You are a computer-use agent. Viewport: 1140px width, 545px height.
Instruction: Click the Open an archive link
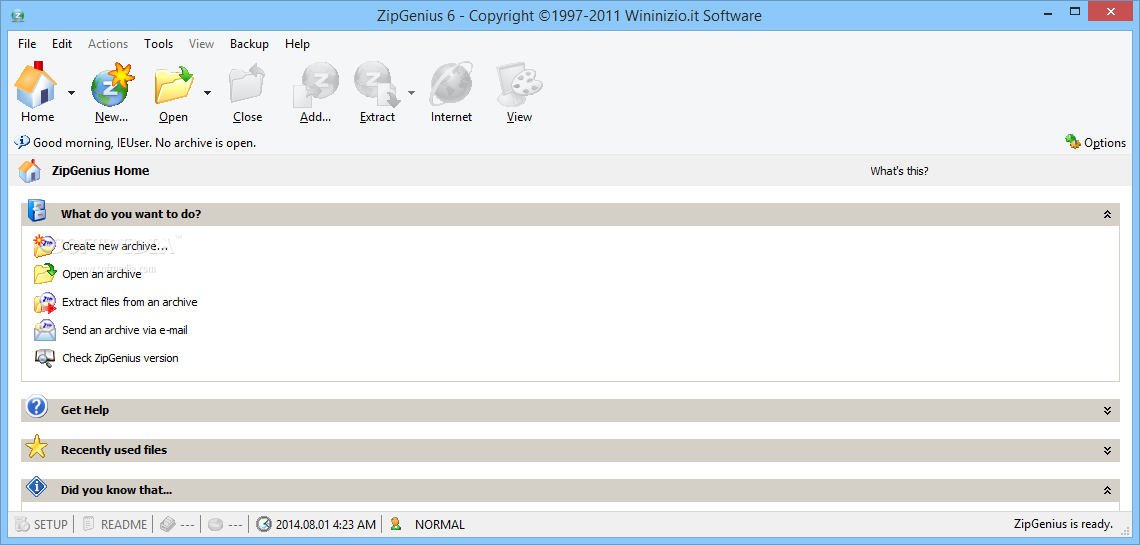[x=102, y=274]
